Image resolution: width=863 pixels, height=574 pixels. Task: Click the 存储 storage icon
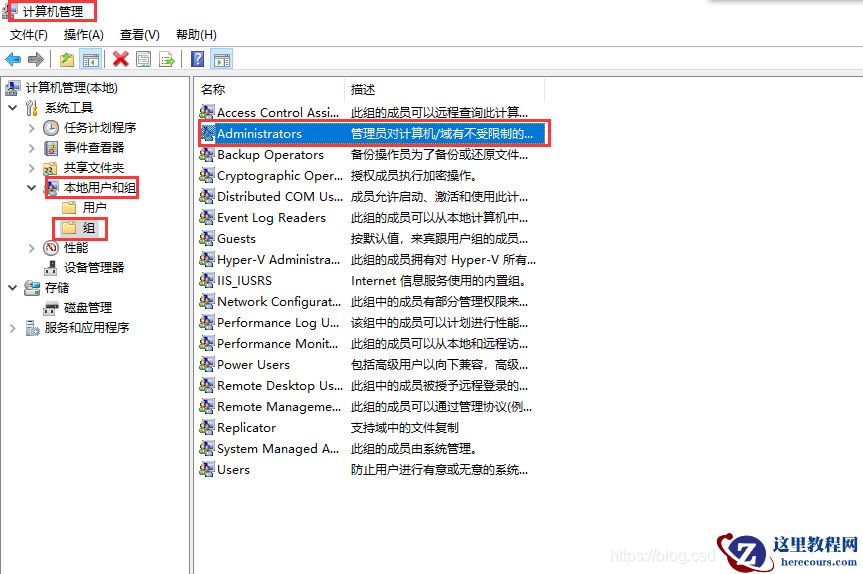[32, 288]
